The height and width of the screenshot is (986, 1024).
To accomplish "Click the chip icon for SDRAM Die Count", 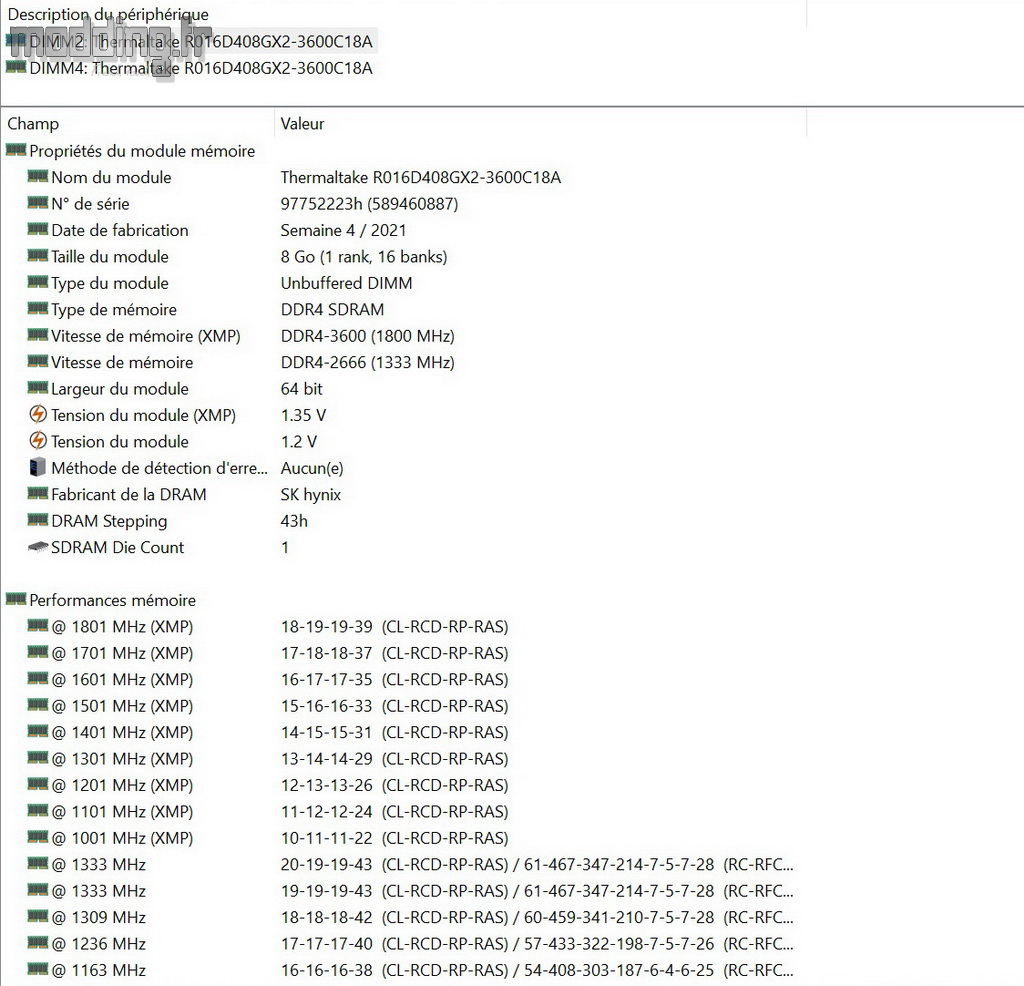I will (38, 547).
